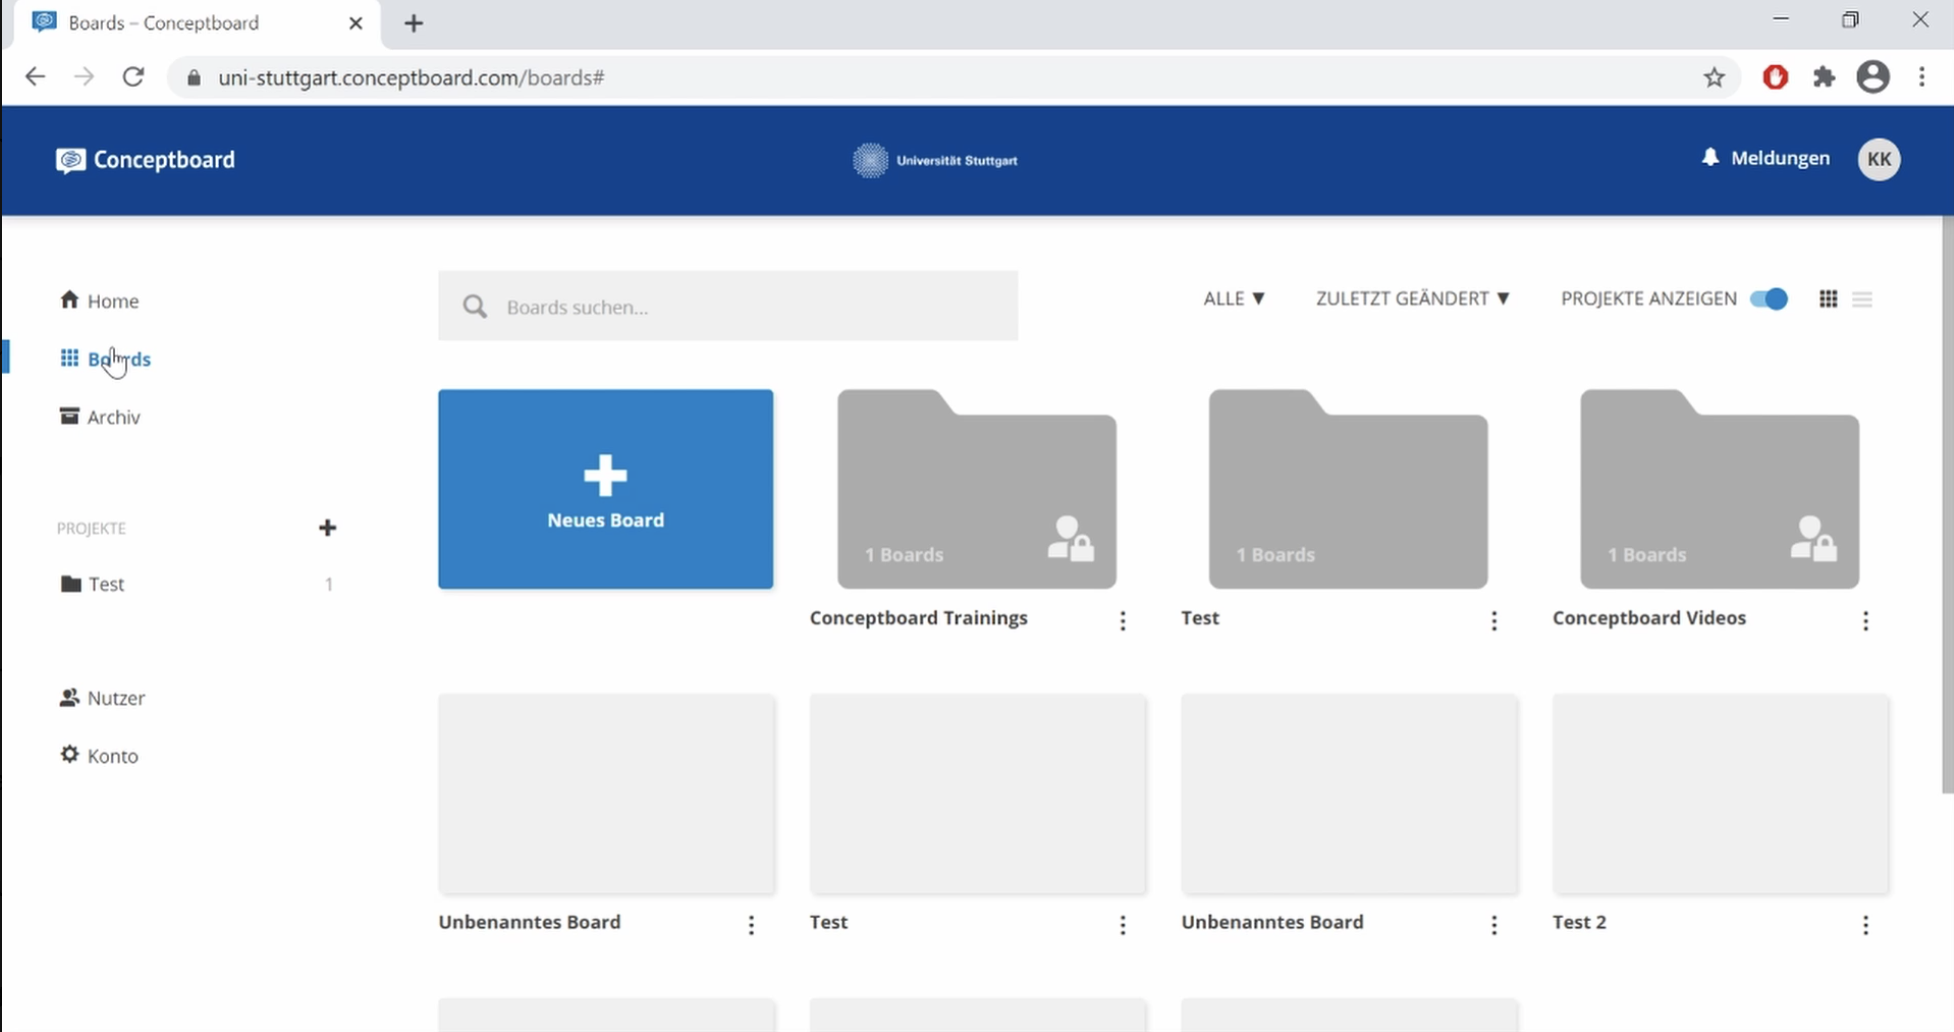The width and height of the screenshot is (1954, 1032).
Task: Open a new browser tab
Action: 414,23
